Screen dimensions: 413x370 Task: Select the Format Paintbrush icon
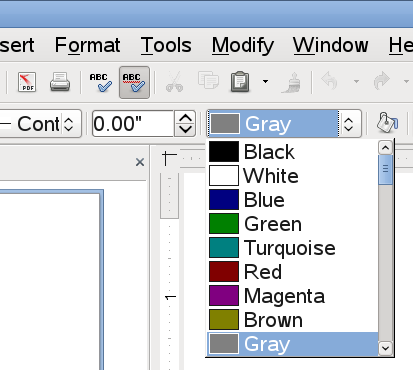[x=292, y=82]
